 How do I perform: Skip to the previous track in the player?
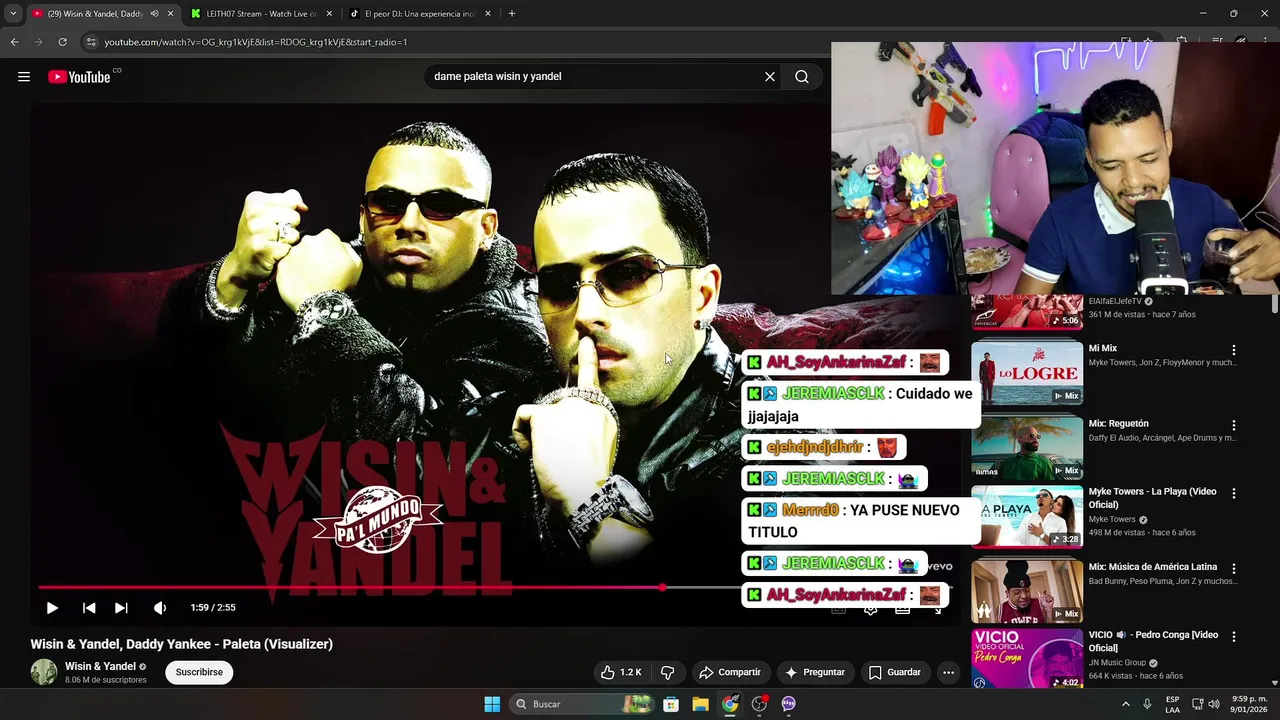click(89, 608)
